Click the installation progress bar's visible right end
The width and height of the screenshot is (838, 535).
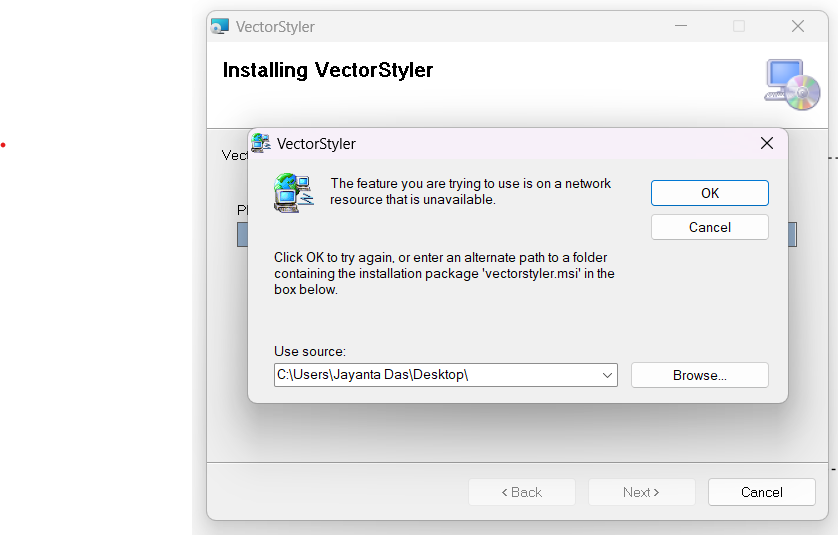(x=792, y=235)
